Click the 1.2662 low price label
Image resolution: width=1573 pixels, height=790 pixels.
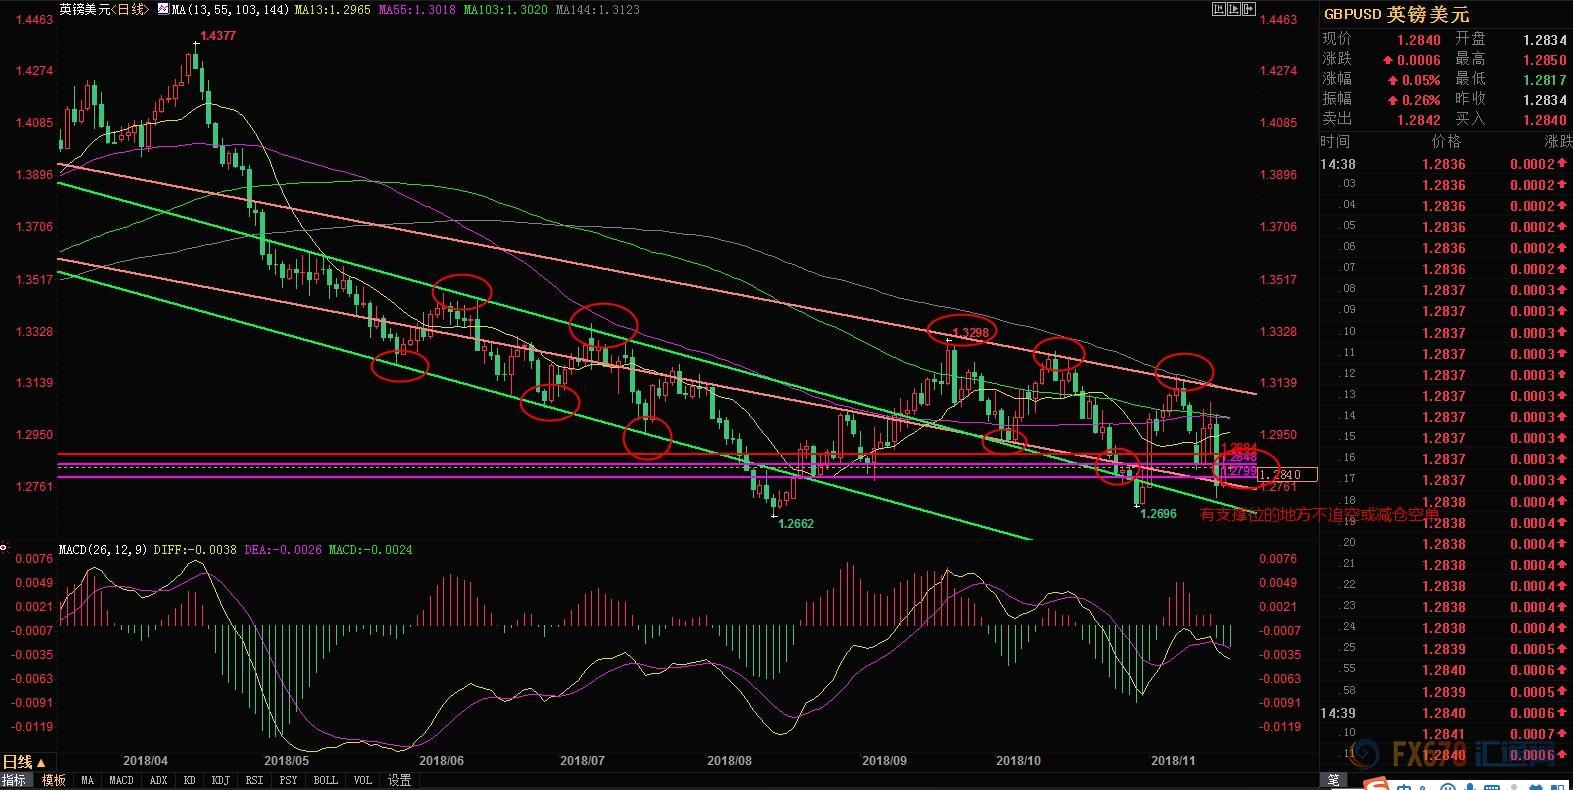(x=796, y=523)
